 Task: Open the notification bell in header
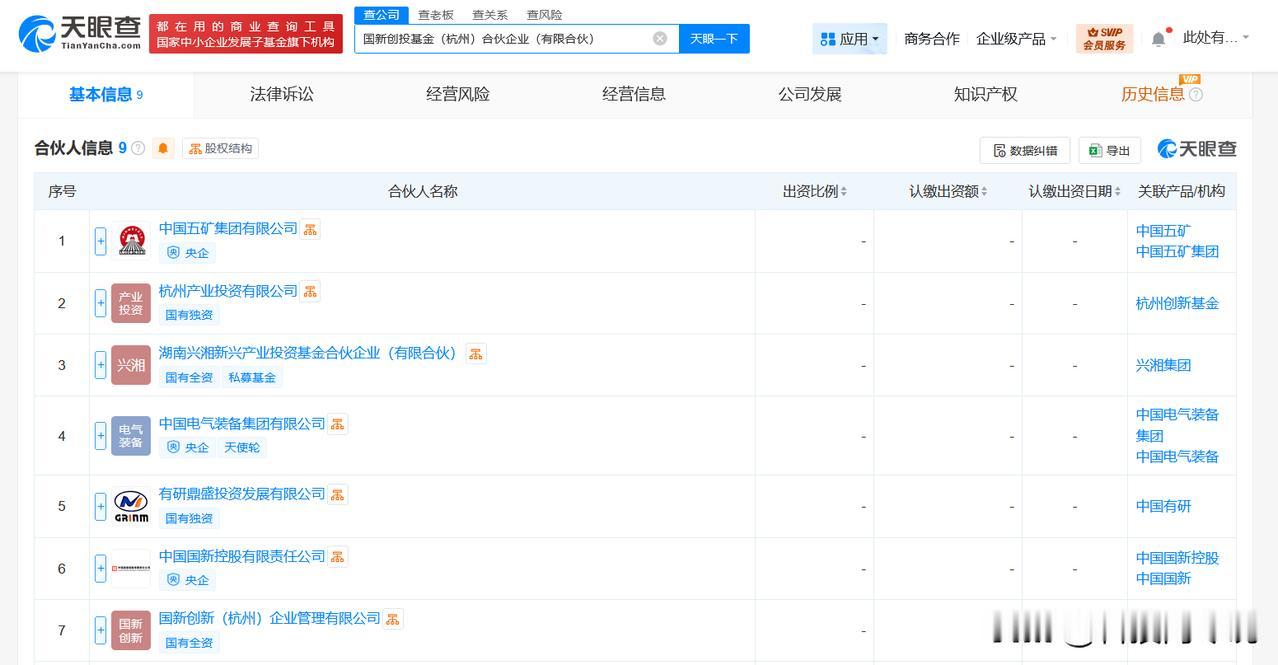1158,38
